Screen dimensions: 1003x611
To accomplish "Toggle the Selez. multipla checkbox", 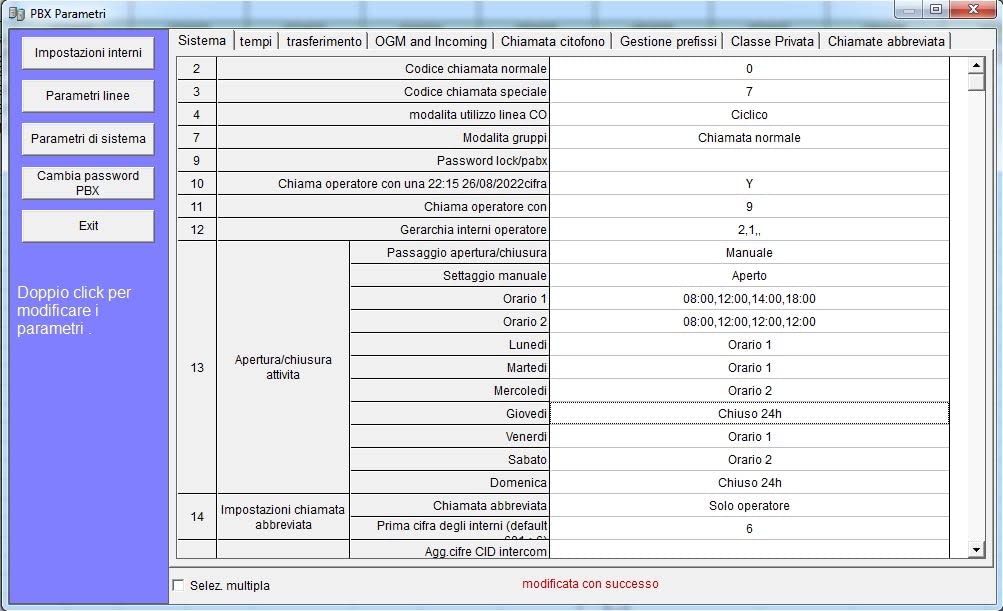I will pyautogui.click(x=178, y=585).
